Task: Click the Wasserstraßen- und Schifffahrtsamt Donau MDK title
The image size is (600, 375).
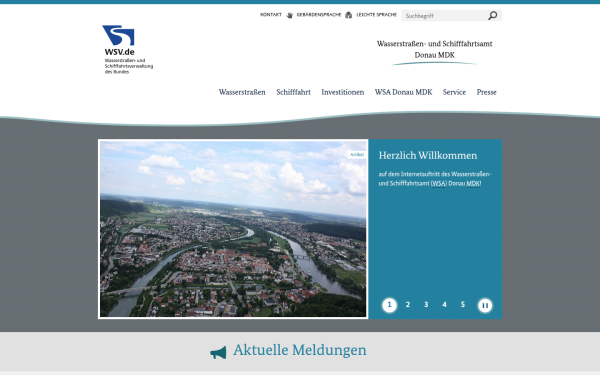Action: (x=435, y=49)
